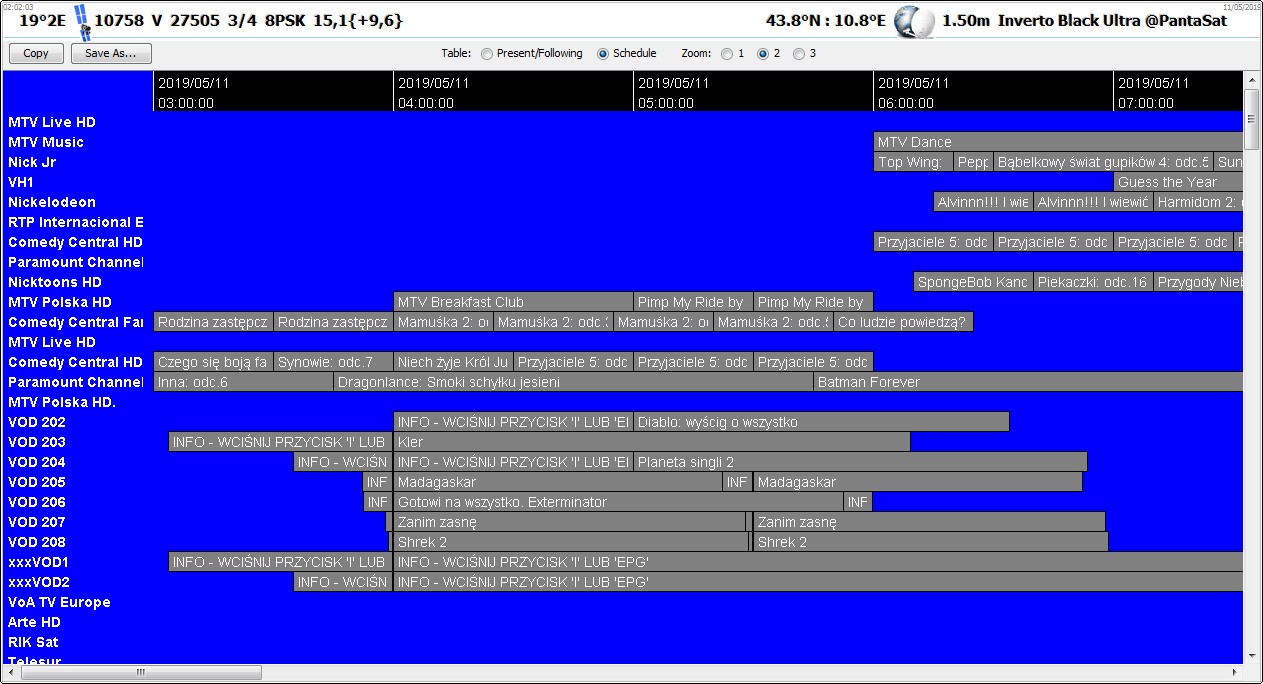Open the Bąbelkowy świat gupików programme
This screenshot has width=1263, height=684.
pyautogui.click(x=1103, y=162)
